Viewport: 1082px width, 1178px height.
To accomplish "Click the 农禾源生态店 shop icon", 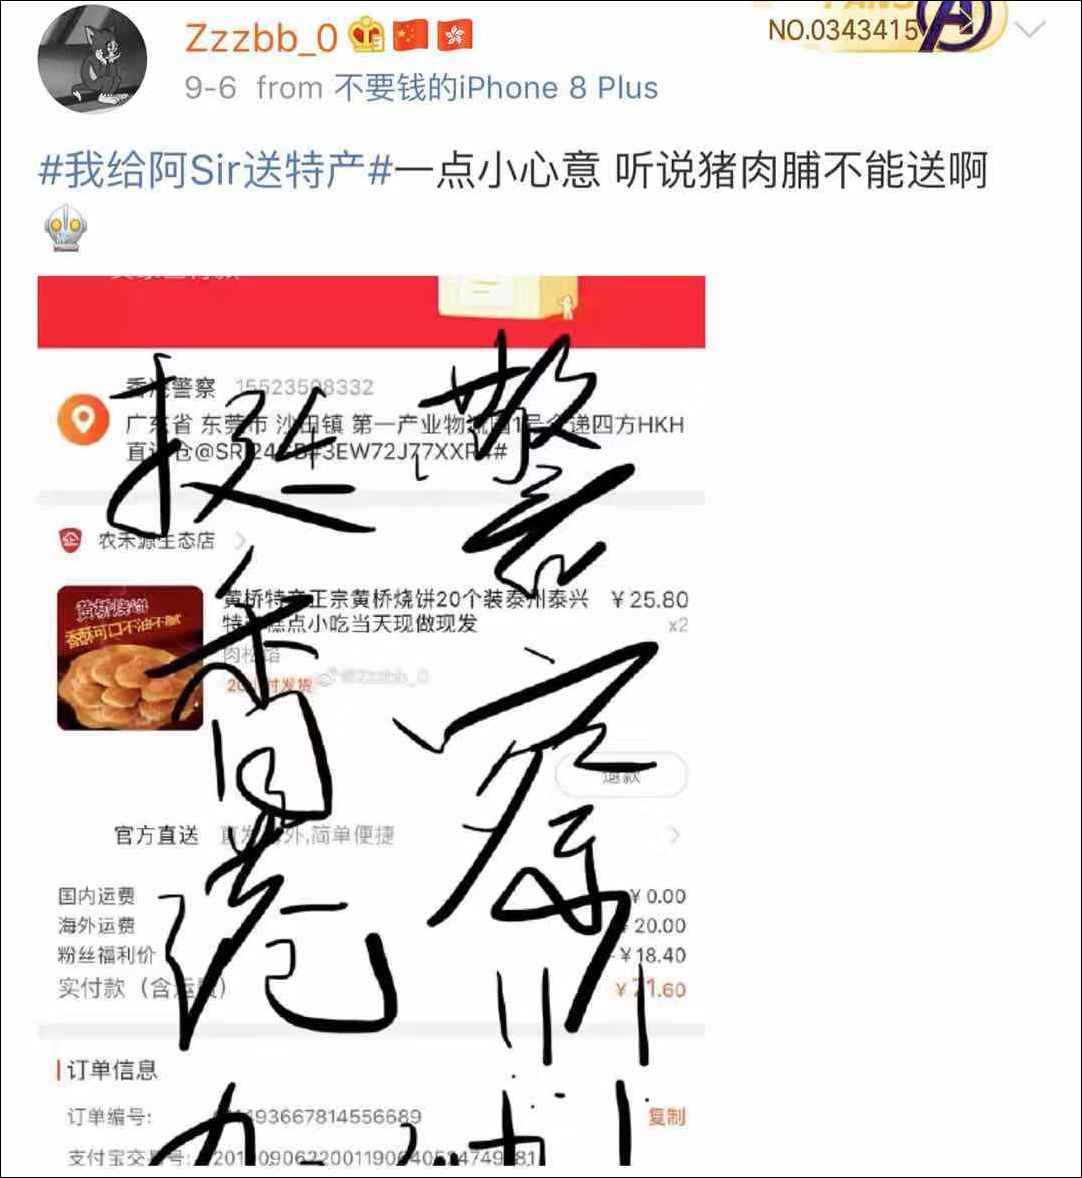I will [70, 539].
